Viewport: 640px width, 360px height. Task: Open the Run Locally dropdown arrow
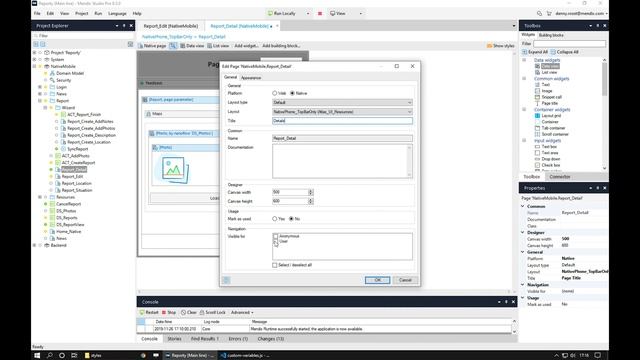308,13
